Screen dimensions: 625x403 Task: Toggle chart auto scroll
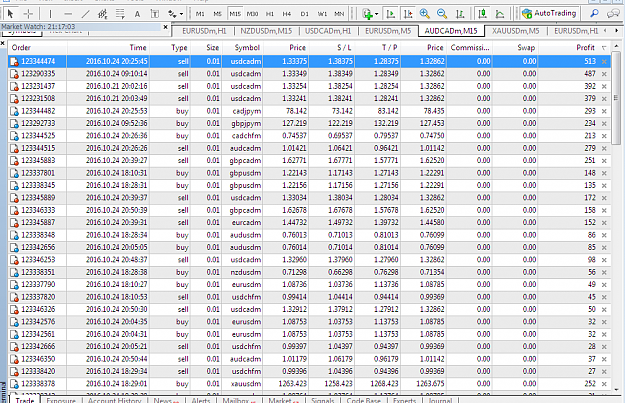390,14
